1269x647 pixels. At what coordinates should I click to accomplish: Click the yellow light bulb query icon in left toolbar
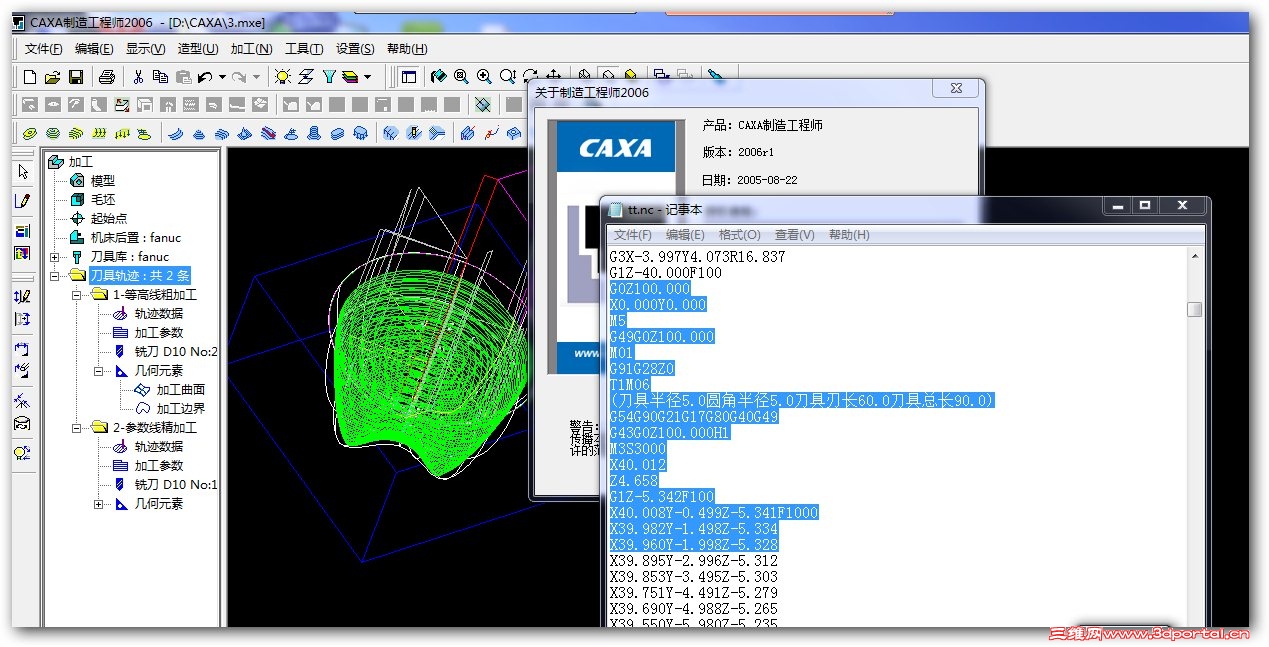[22, 452]
